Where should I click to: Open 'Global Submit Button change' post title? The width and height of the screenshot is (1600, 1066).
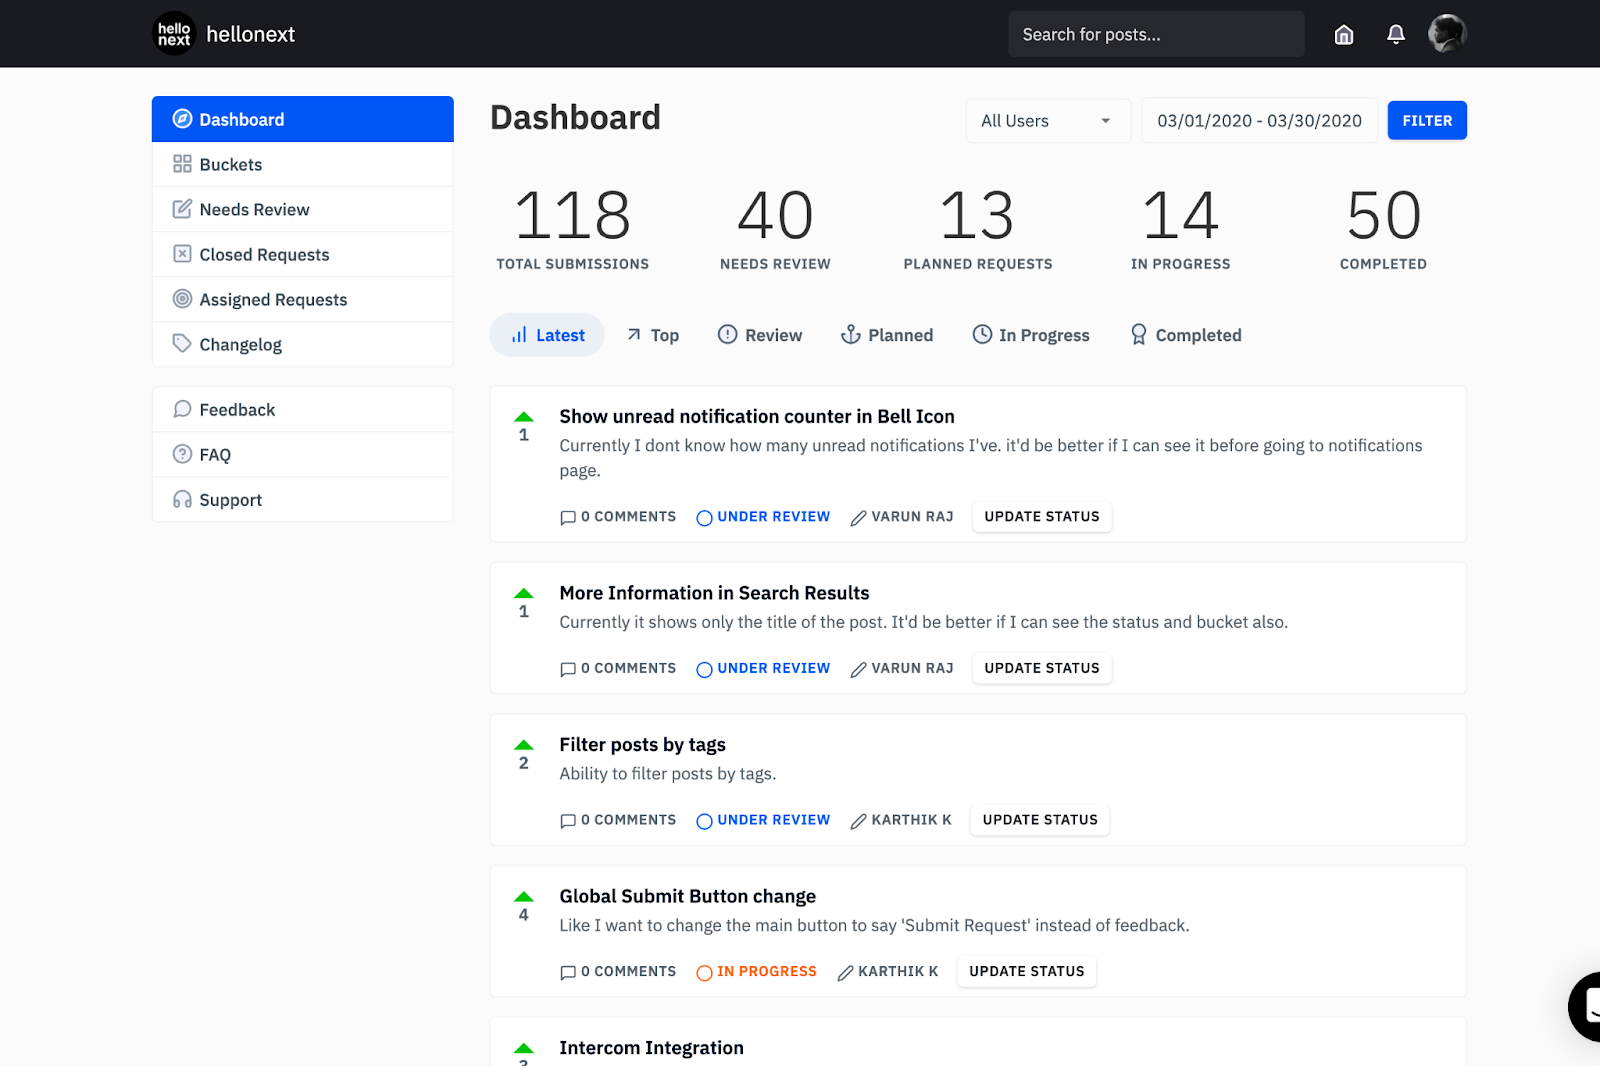coord(687,896)
